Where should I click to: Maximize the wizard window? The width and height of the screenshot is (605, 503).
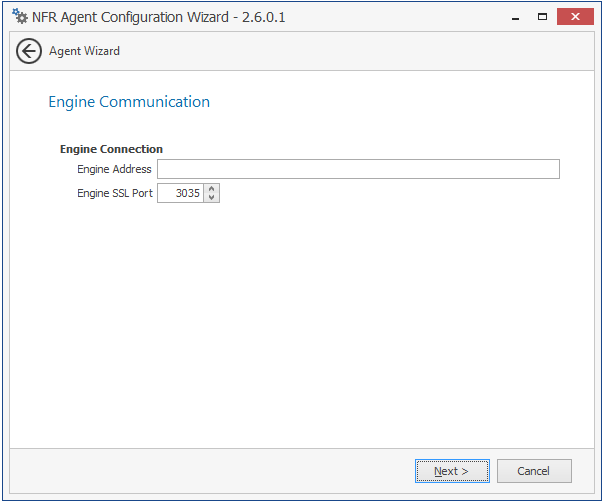click(542, 17)
